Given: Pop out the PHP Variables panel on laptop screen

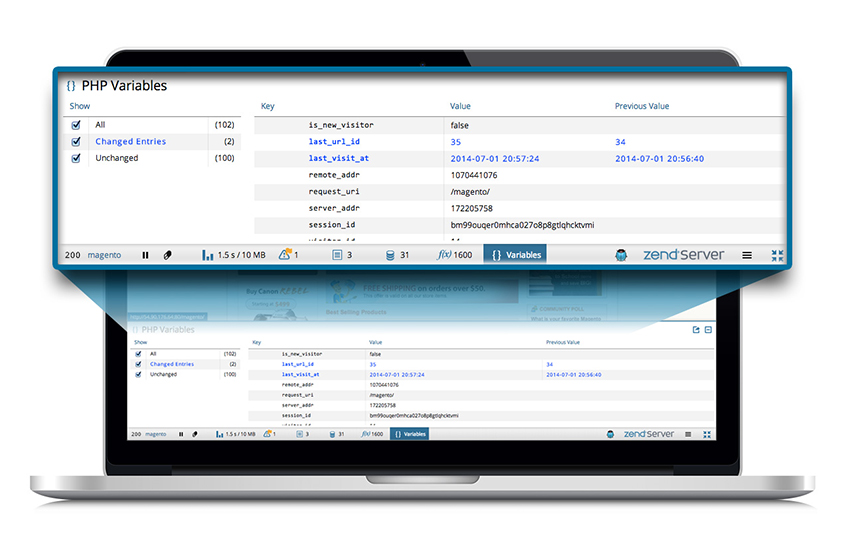Looking at the screenshot, I should [x=697, y=329].
